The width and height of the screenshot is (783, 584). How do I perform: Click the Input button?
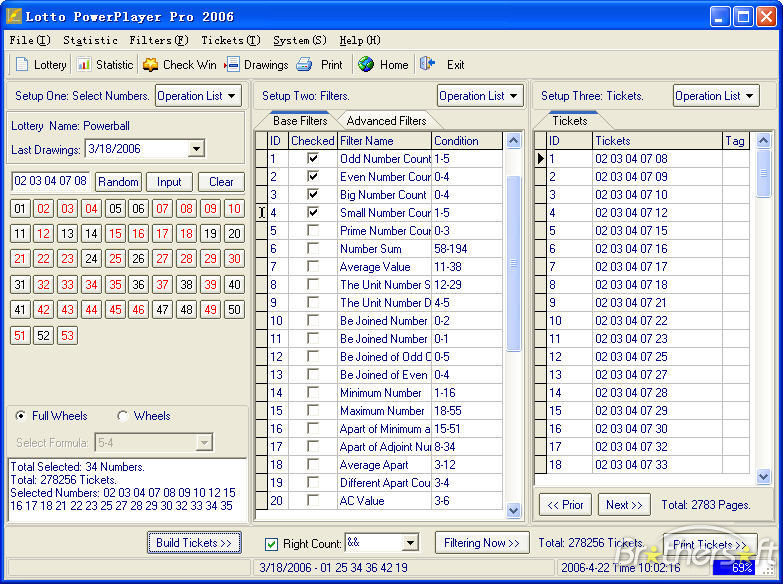[169, 182]
